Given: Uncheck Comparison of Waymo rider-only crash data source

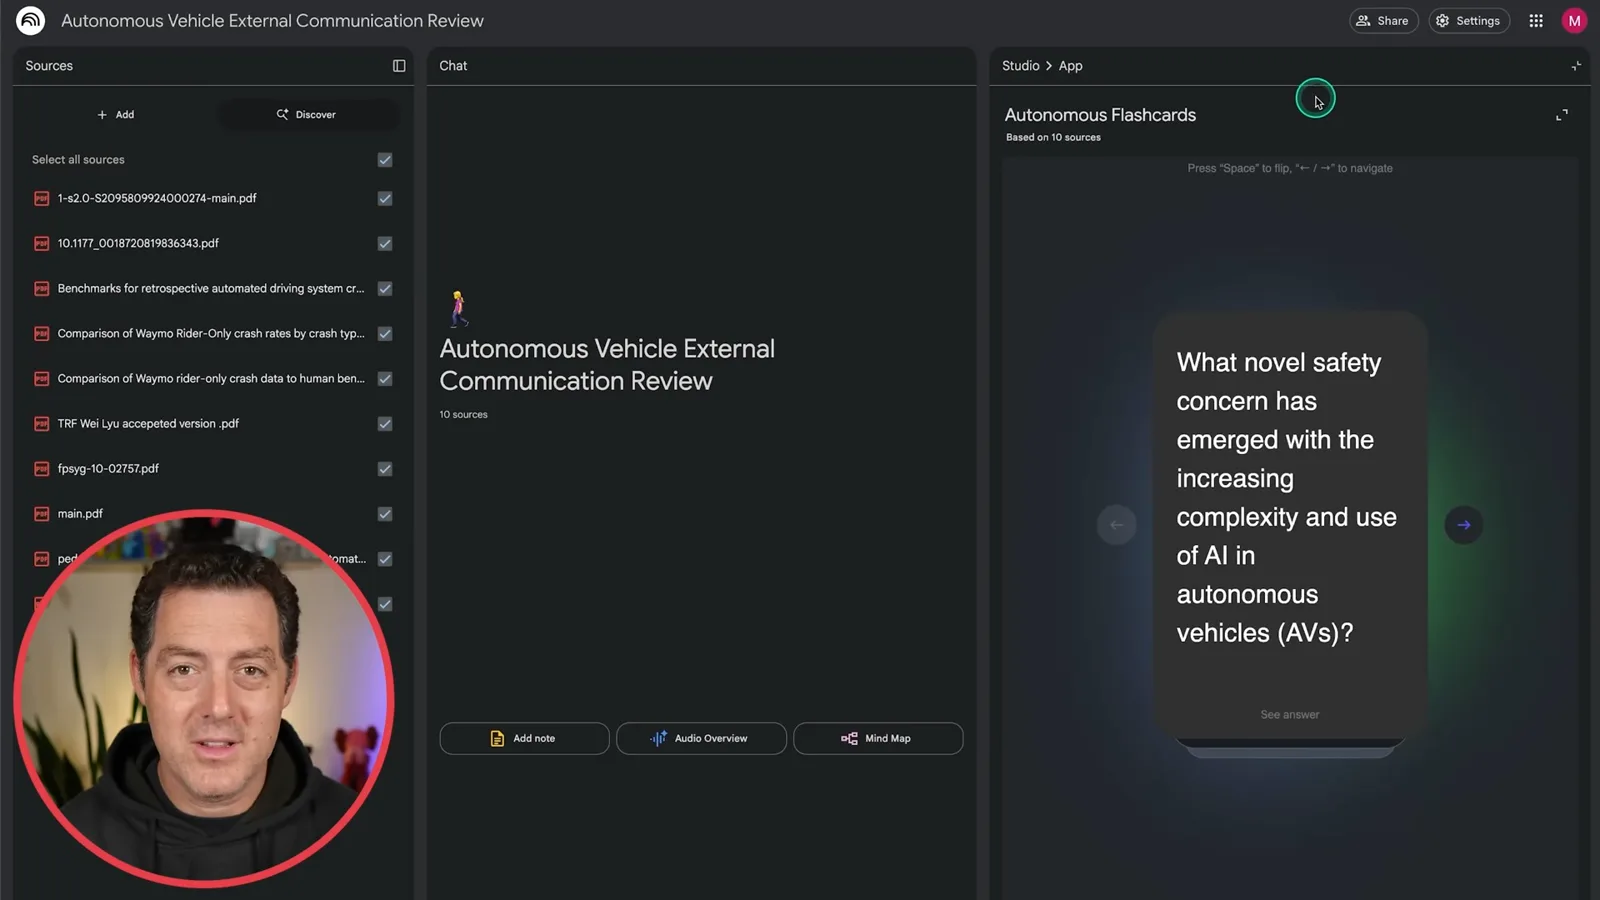Looking at the screenshot, I should 385,379.
